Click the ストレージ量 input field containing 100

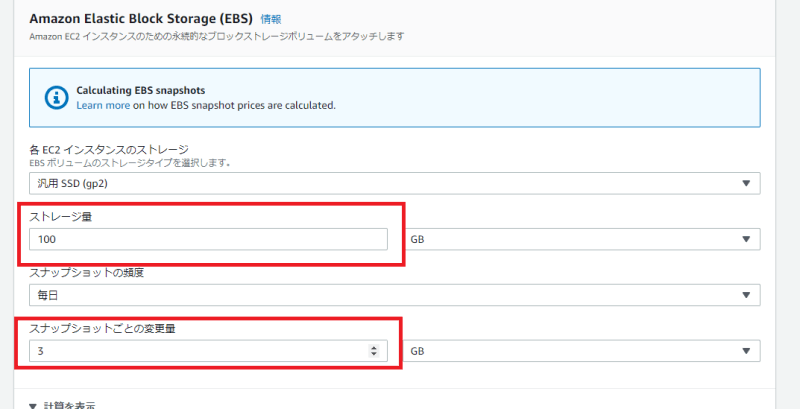208,239
